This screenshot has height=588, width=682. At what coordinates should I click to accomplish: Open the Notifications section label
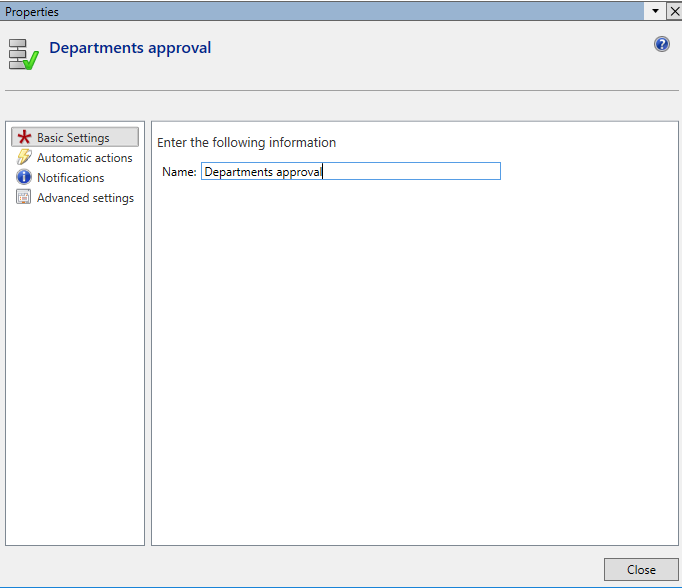coord(70,178)
